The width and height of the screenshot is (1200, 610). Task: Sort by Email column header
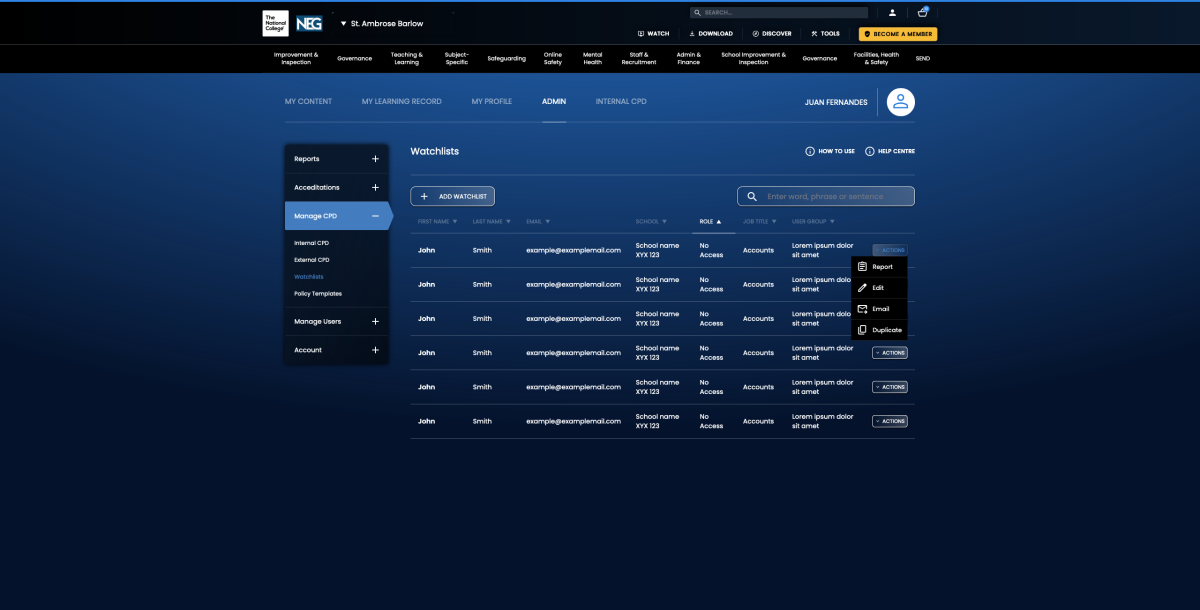point(538,221)
